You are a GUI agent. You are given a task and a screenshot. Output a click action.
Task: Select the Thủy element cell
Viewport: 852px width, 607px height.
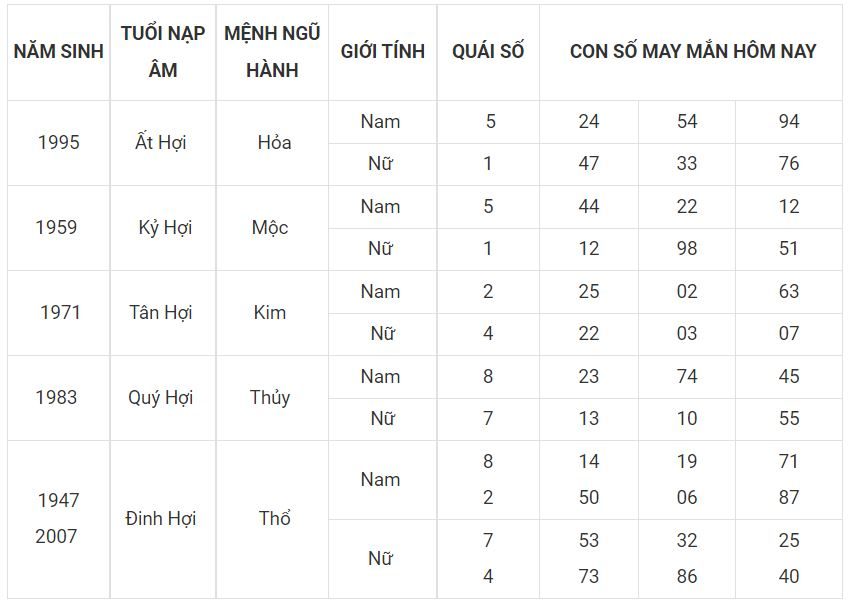tap(272, 398)
